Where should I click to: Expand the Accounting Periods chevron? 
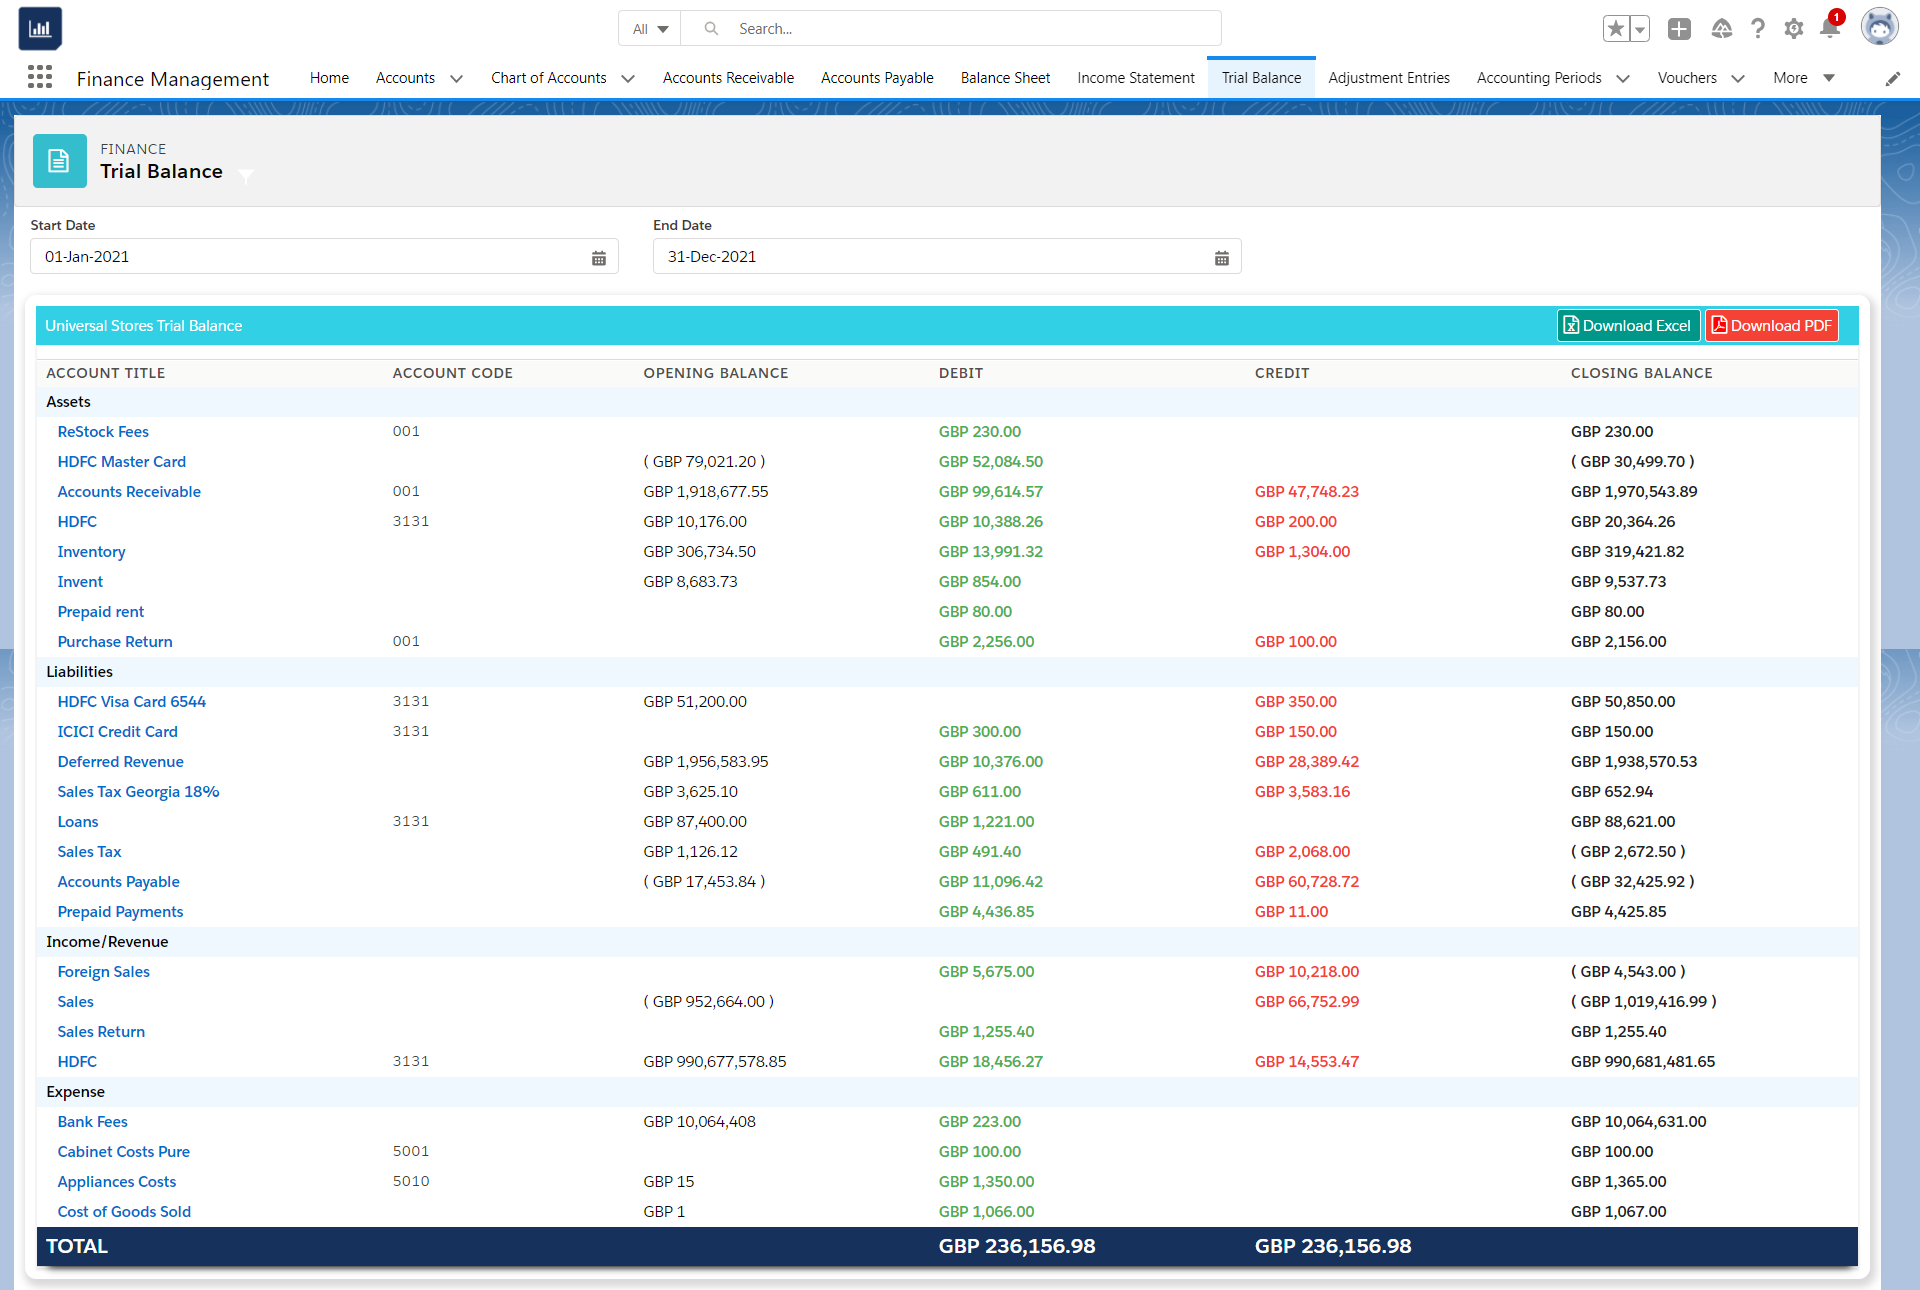[x=1623, y=78]
